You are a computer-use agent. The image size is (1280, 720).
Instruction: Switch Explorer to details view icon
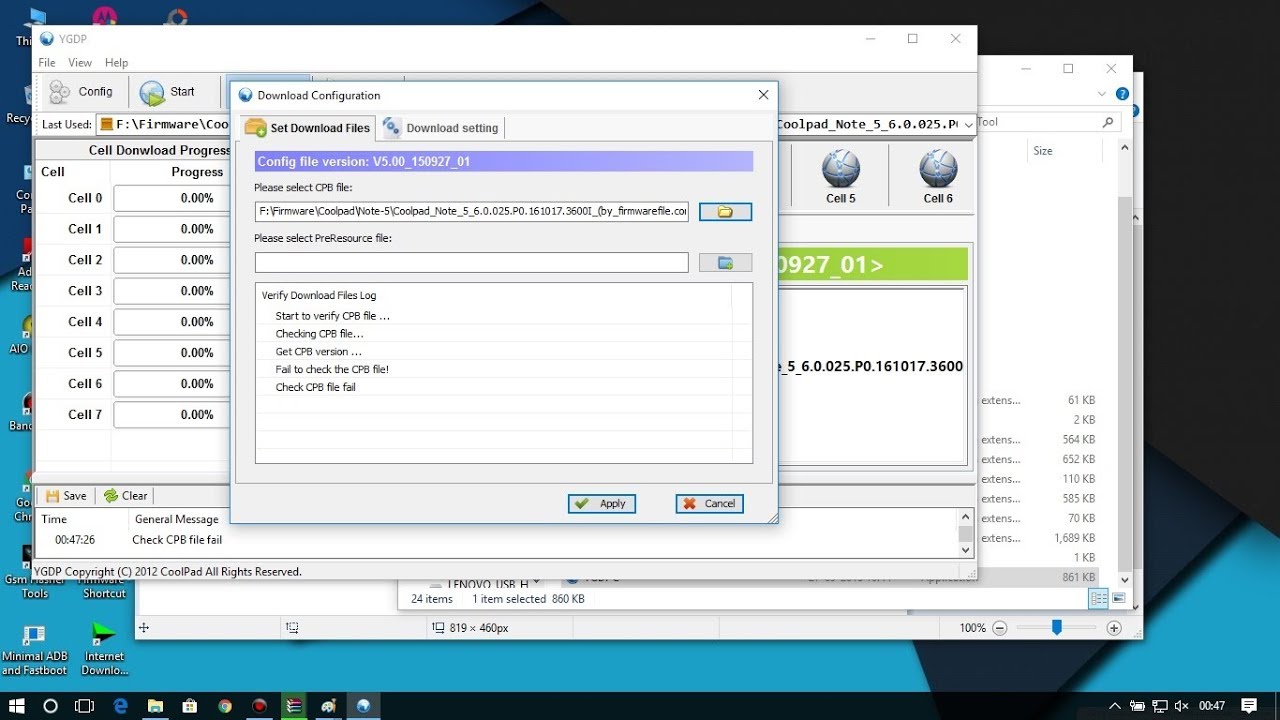(1099, 599)
